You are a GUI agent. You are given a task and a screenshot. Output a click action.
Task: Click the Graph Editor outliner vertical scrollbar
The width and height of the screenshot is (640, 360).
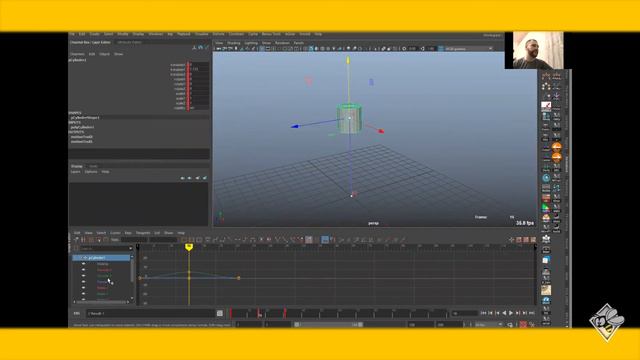point(132,271)
